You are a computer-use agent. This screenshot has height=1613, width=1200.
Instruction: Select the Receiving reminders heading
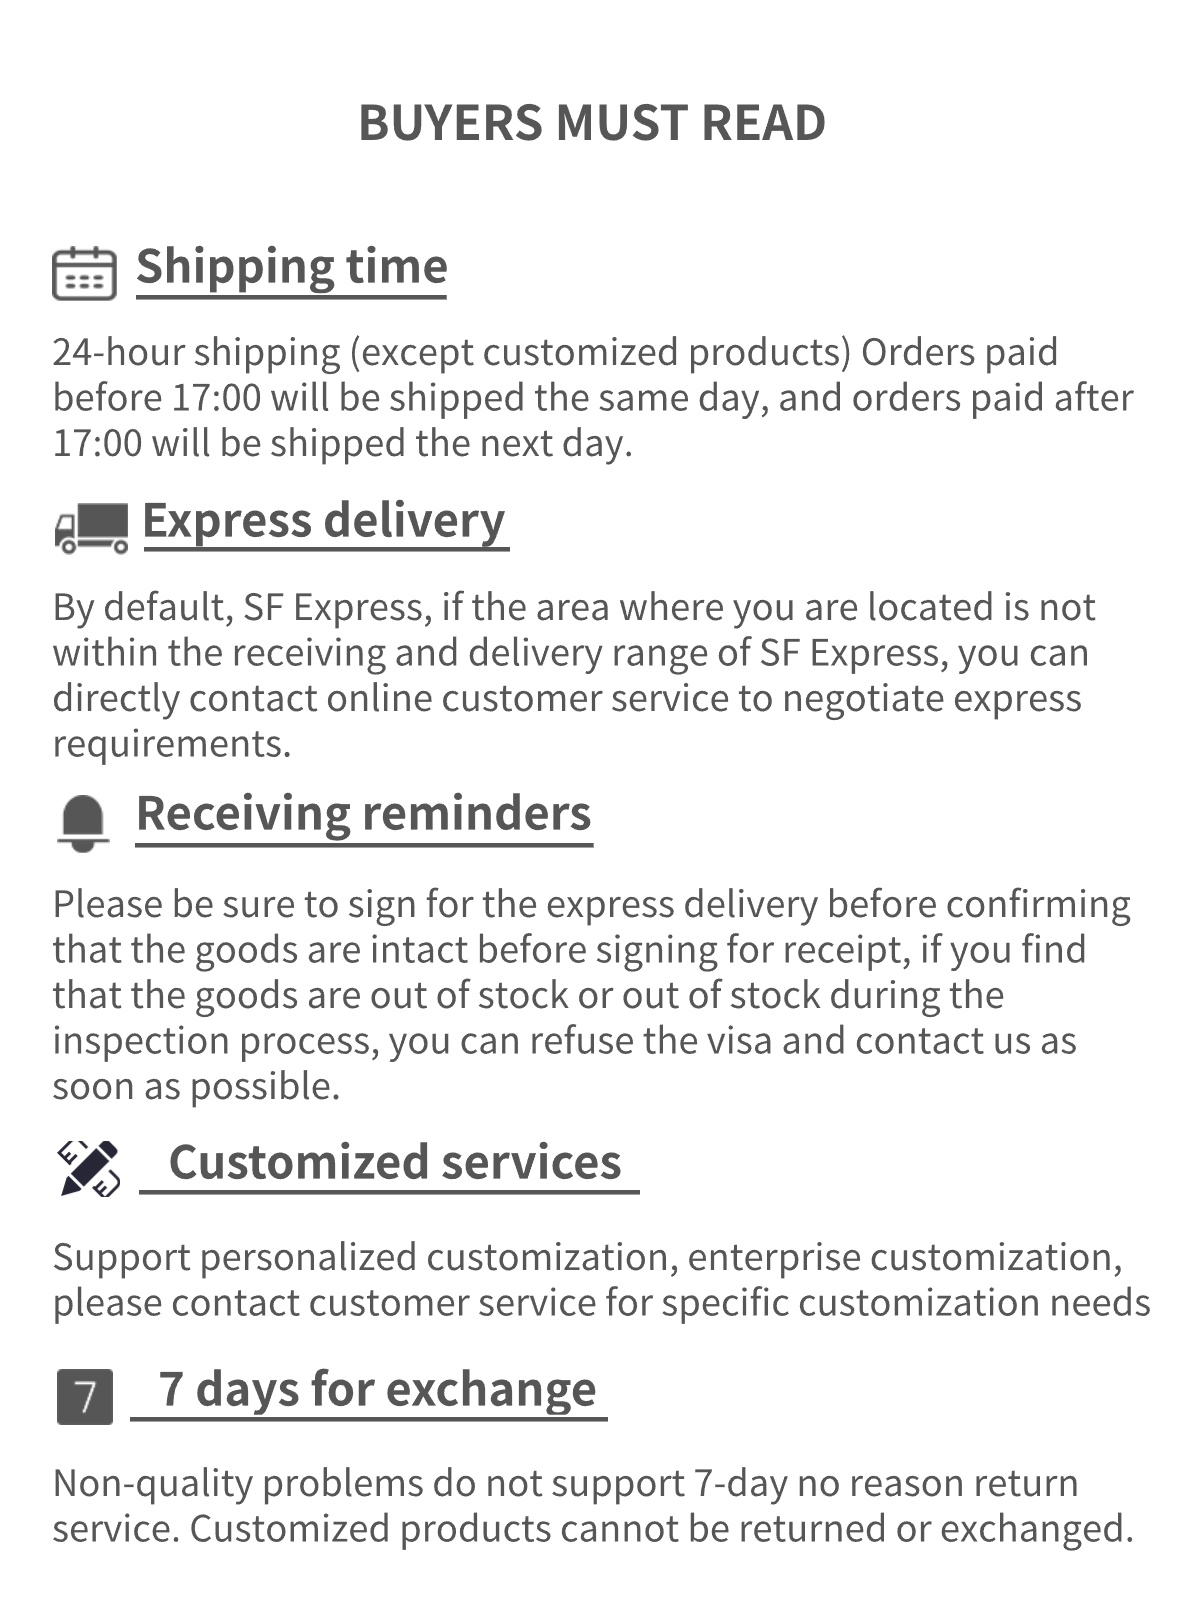pos(363,813)
